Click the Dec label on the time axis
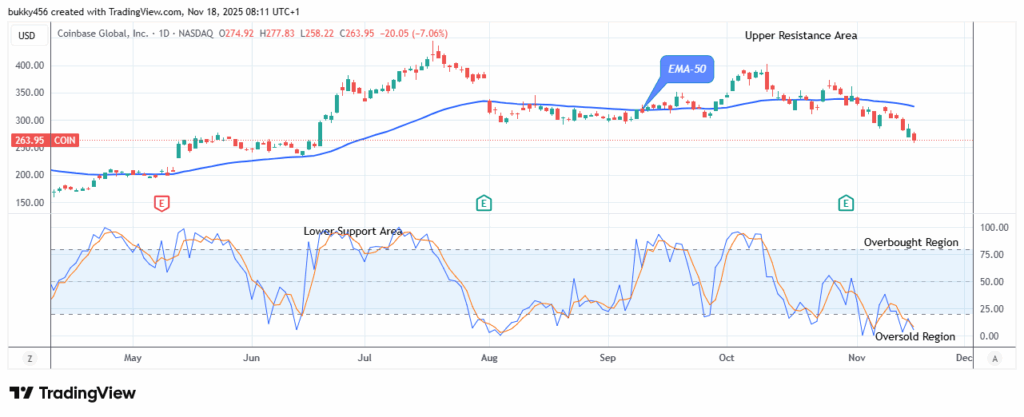The height and width of the screenshot is (417, 1024). [963, 358]
